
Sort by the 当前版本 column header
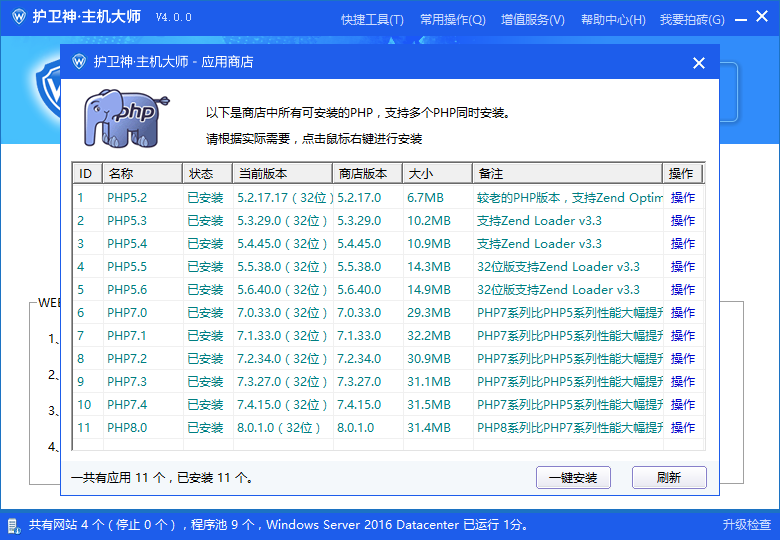(283, 174)
